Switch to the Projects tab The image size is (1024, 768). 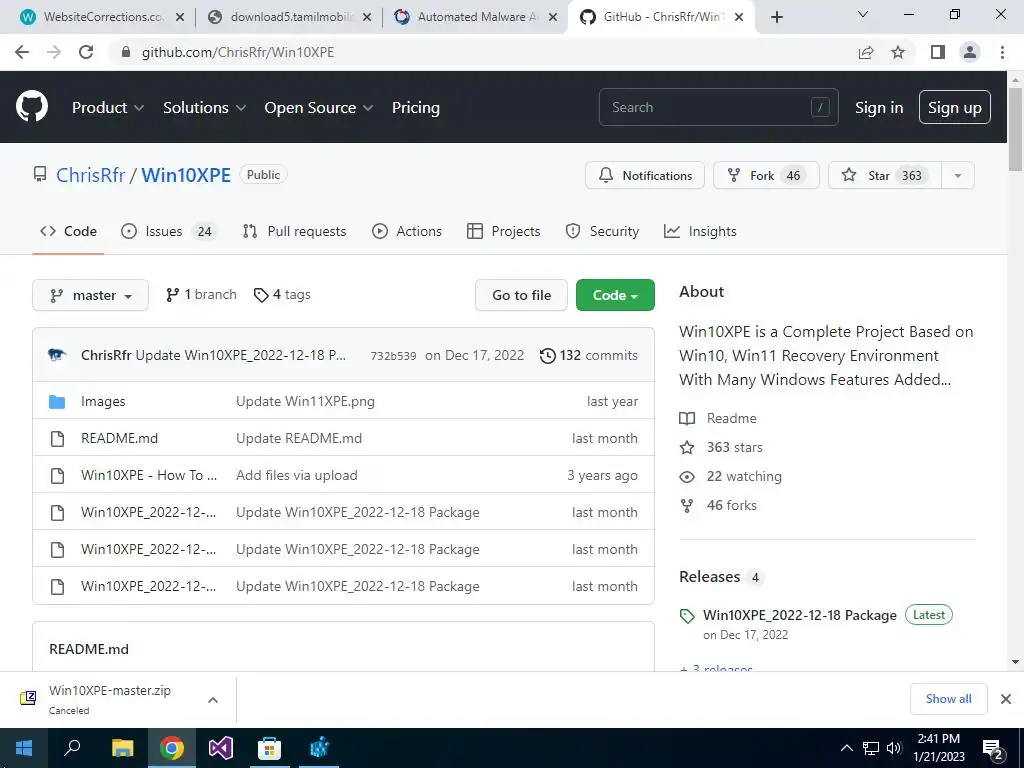[504, 231]
